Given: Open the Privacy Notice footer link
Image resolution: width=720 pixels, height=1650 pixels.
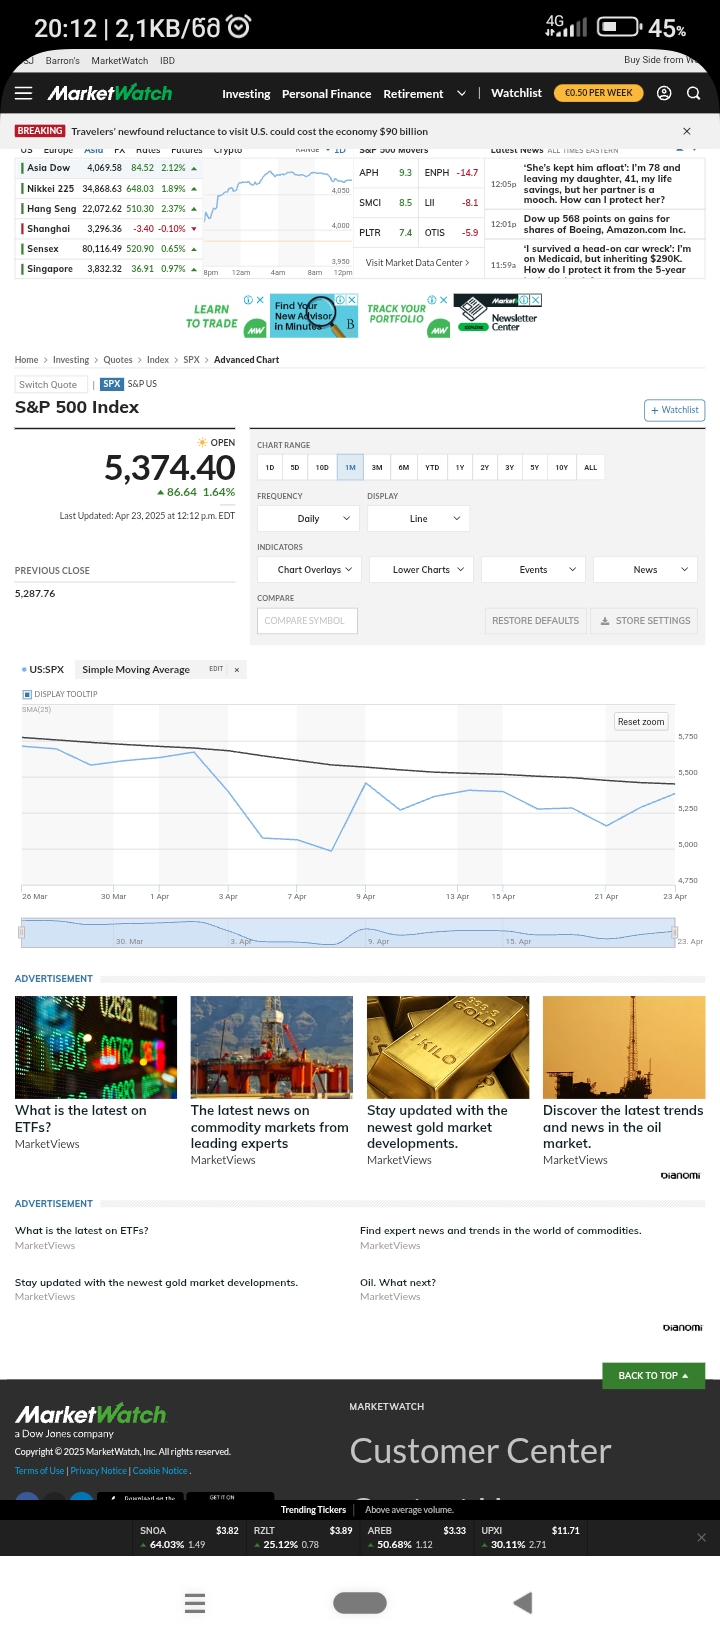Looking at the screenshot, I should [x=99, y=1471].
